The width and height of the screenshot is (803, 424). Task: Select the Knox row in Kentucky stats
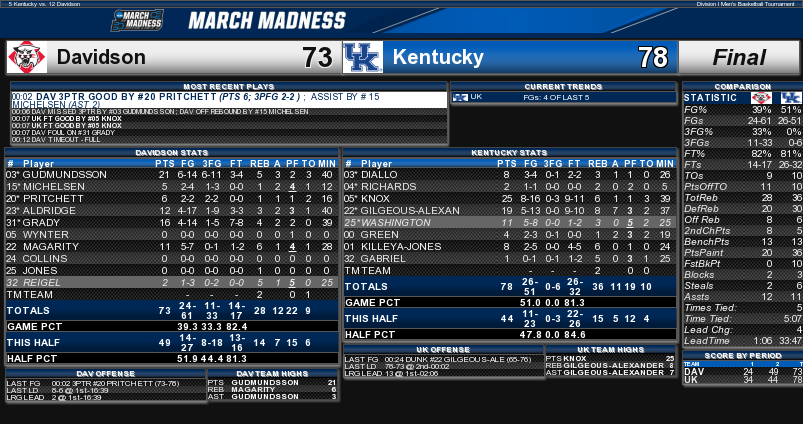tap(510, 198)
